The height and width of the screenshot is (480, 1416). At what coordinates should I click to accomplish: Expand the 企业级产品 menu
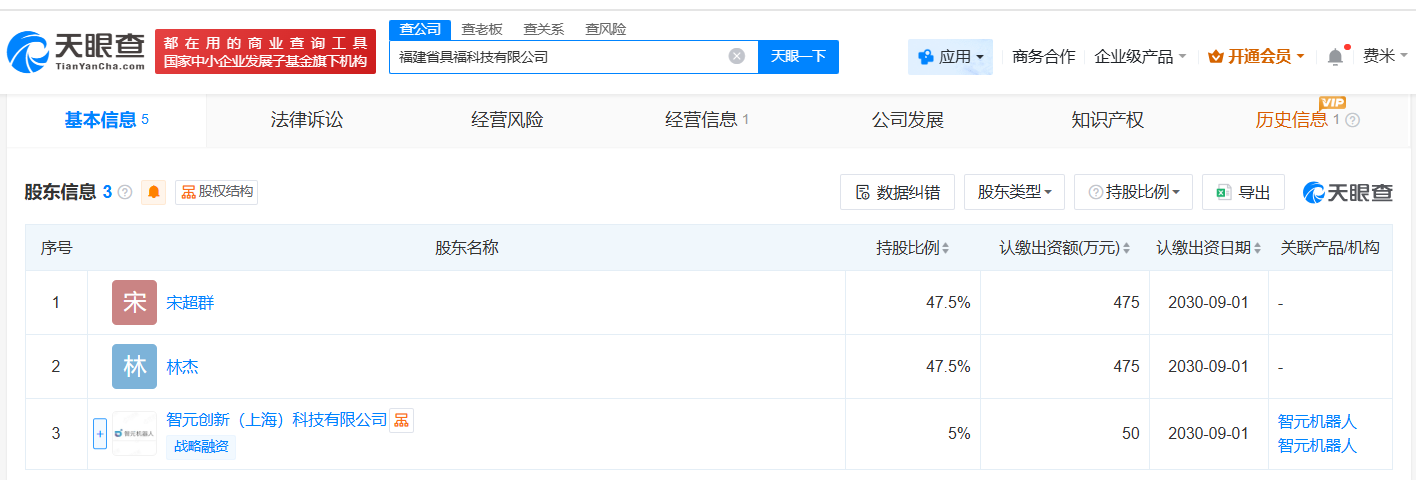[x=1140, y=57]
